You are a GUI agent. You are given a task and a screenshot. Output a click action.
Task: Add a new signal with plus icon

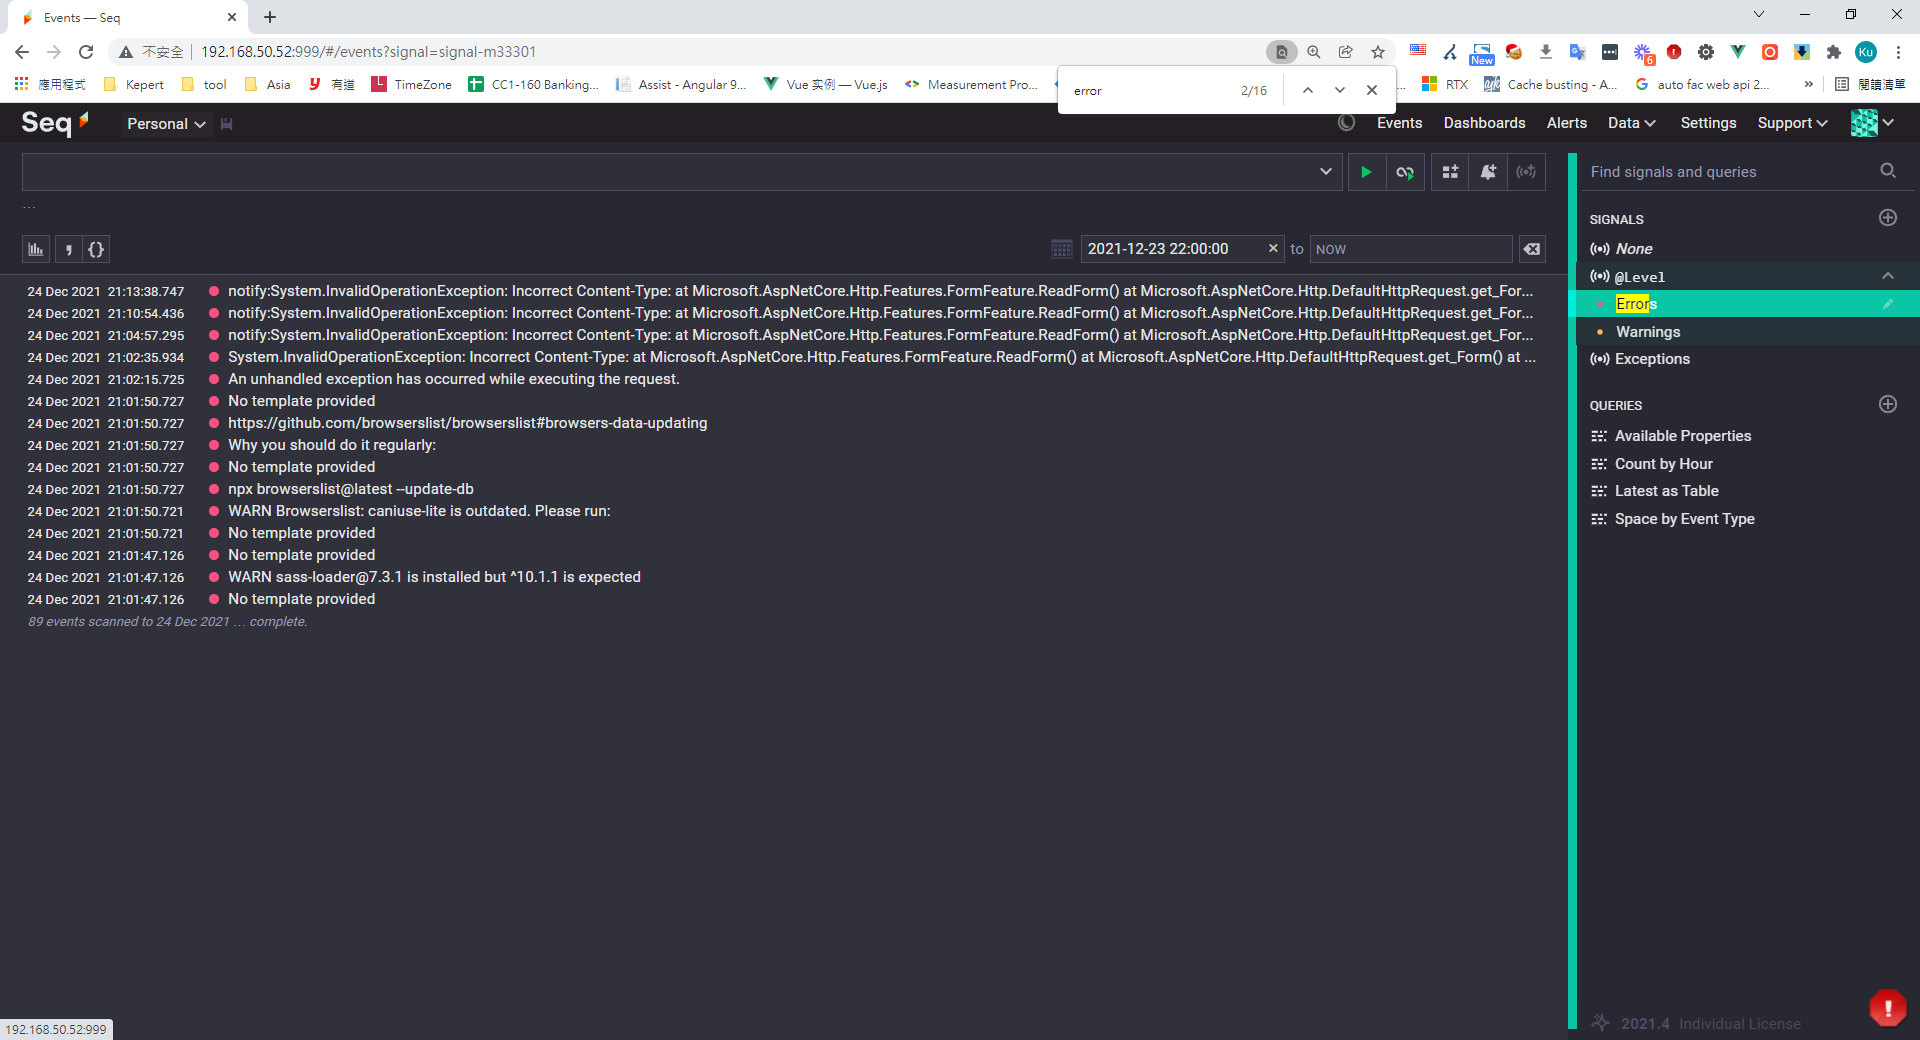click(1887, 218)
